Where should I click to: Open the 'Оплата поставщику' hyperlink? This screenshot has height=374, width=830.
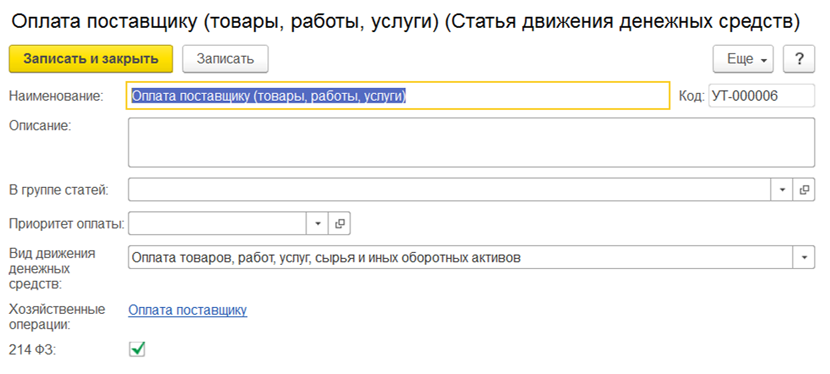tap(188, 310)
